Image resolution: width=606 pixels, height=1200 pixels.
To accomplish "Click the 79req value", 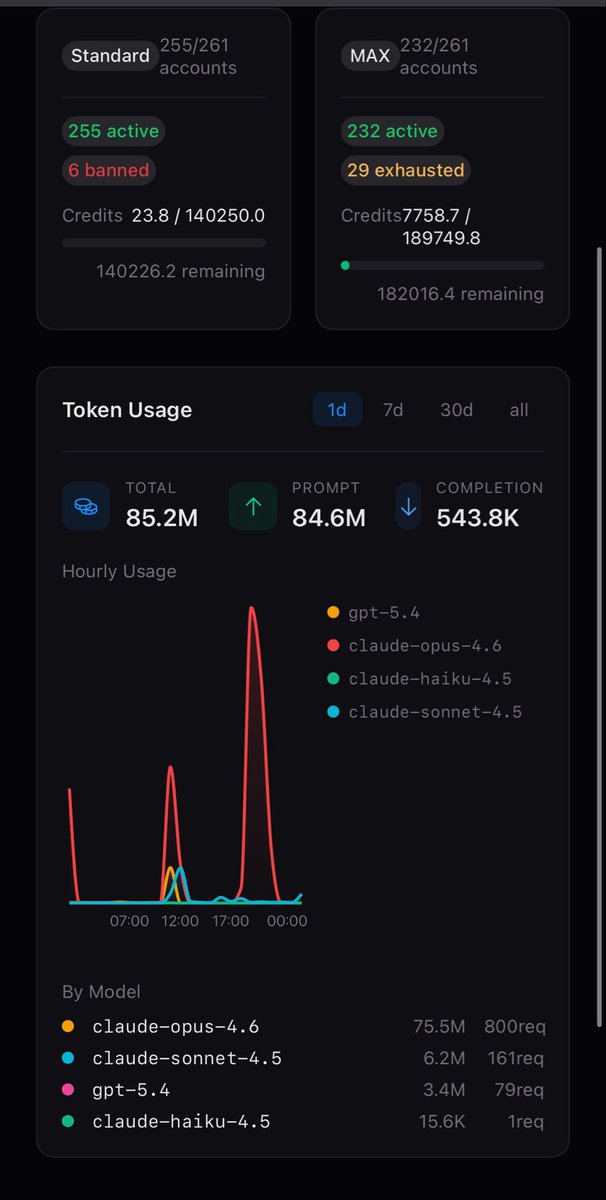I will [x=521, y=1090].
